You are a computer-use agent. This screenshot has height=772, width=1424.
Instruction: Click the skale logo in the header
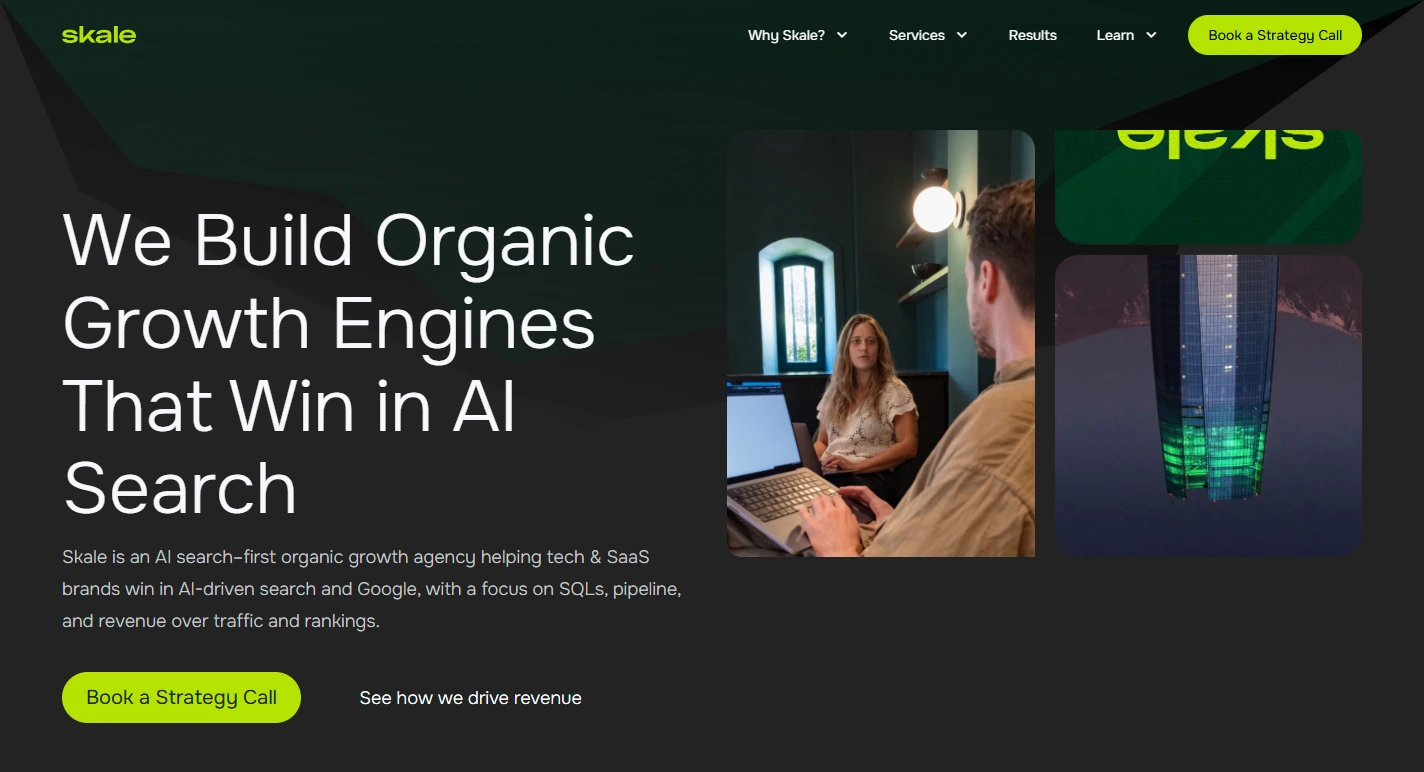tap(99, 35)
